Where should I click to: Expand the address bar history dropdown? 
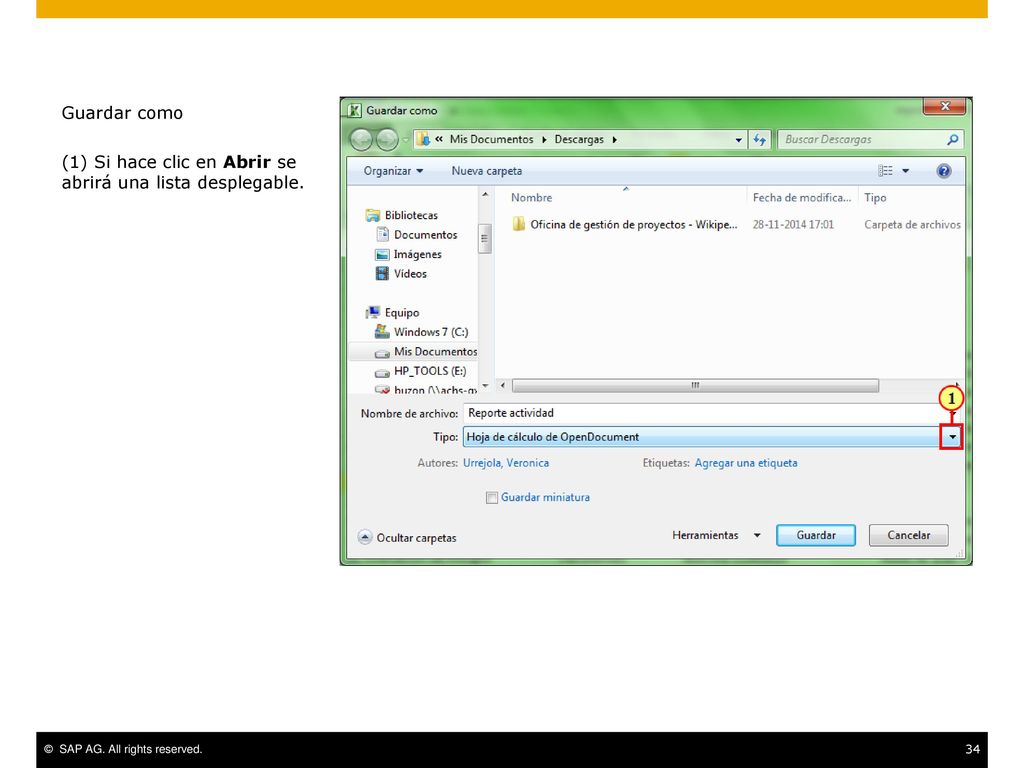[739, 140]
